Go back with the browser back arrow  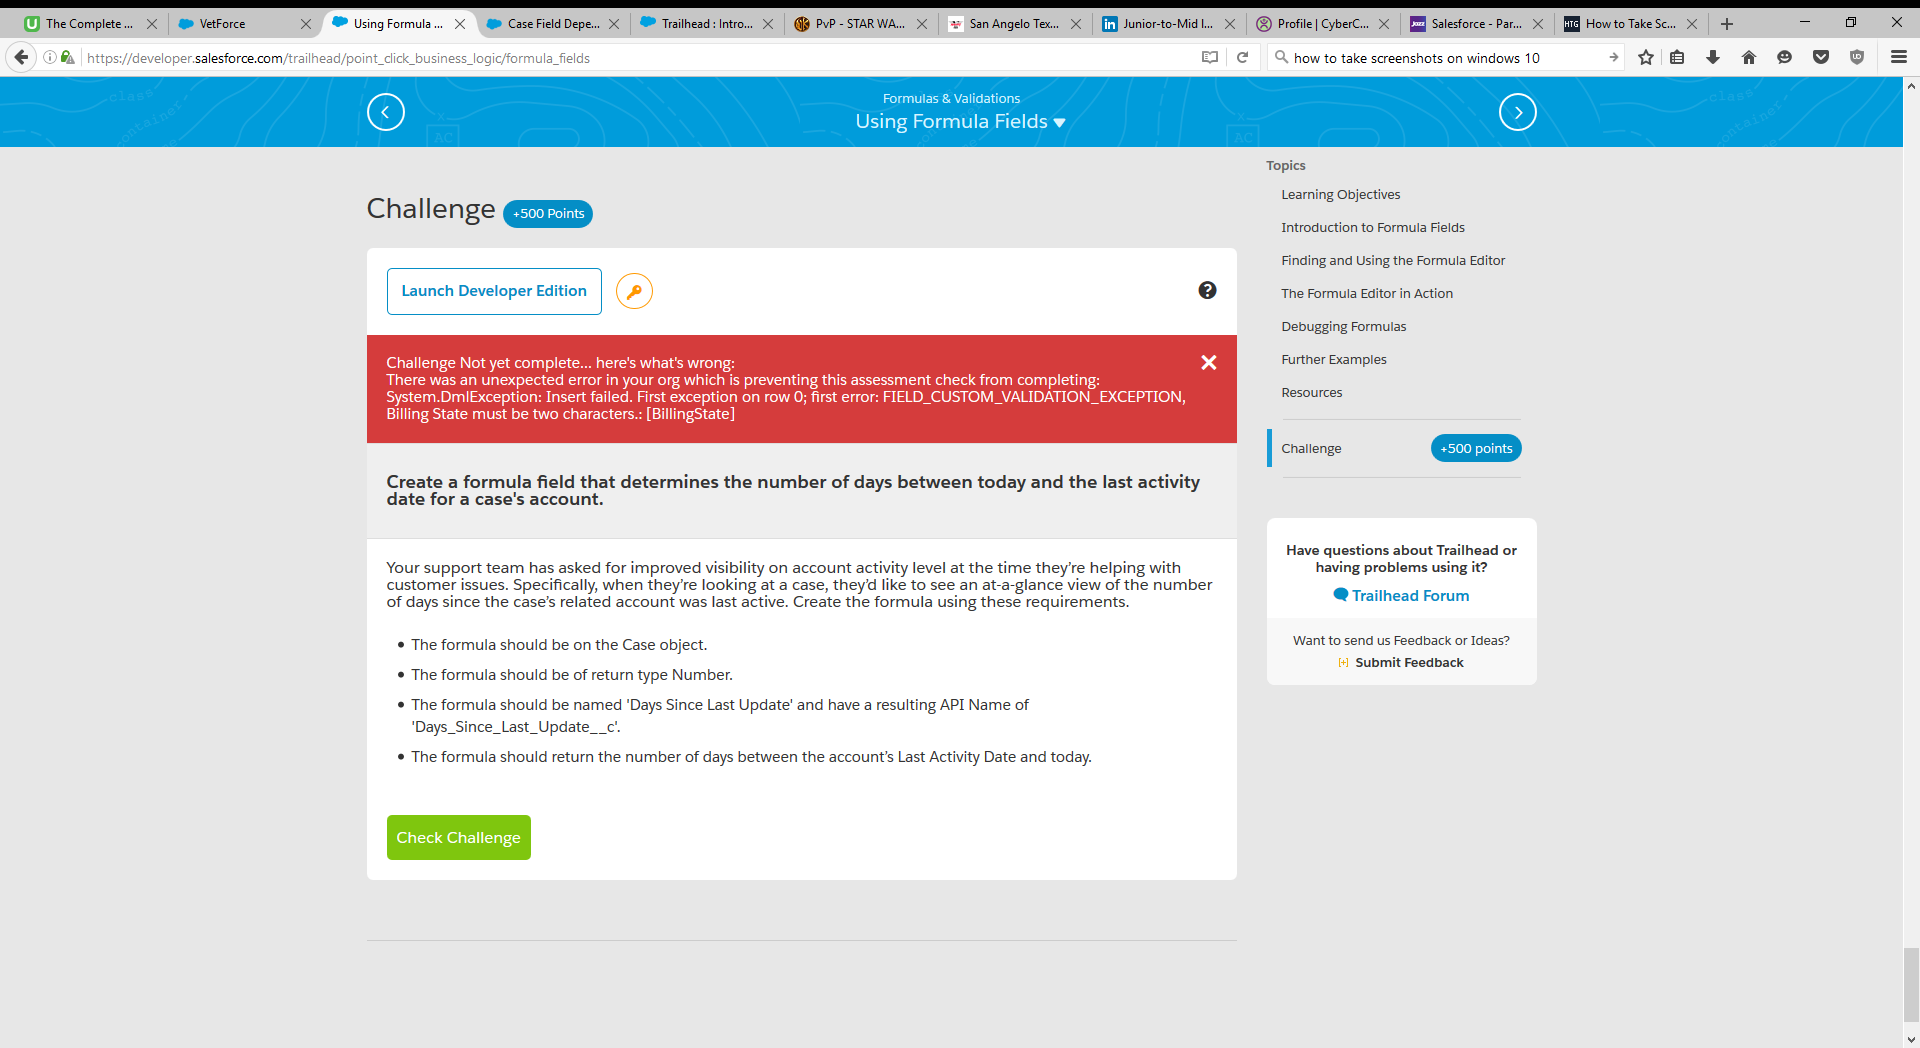coord(21,58)
